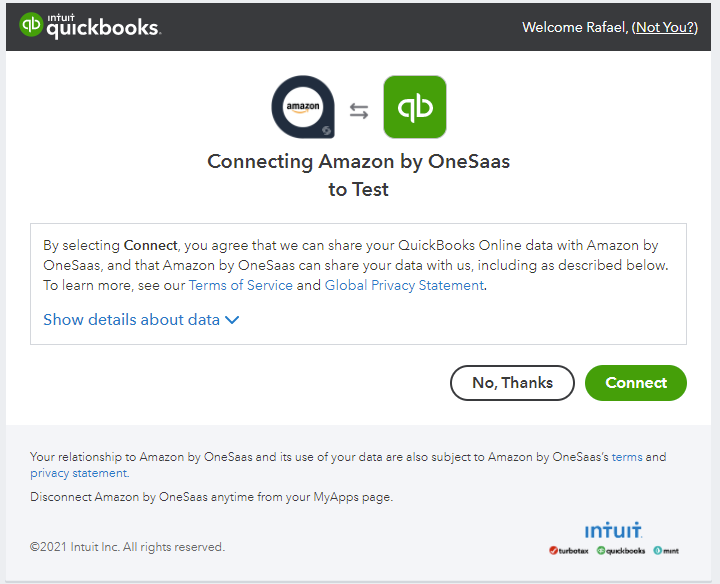The image size is (720, 584).
Task: Click the Connecting Amazon by OneSaas heading
Action: point(359,175)
